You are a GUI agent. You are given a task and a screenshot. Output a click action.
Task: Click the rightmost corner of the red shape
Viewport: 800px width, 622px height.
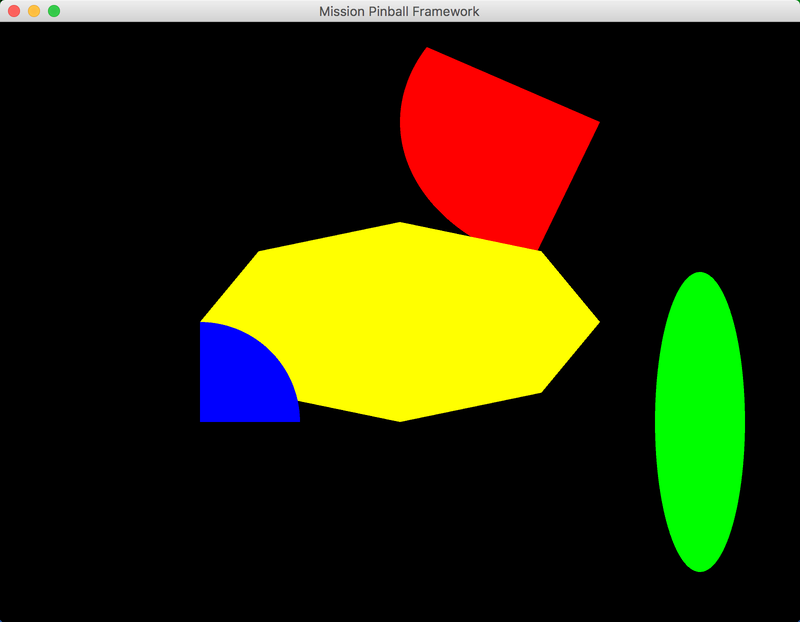tap(597, 123)
